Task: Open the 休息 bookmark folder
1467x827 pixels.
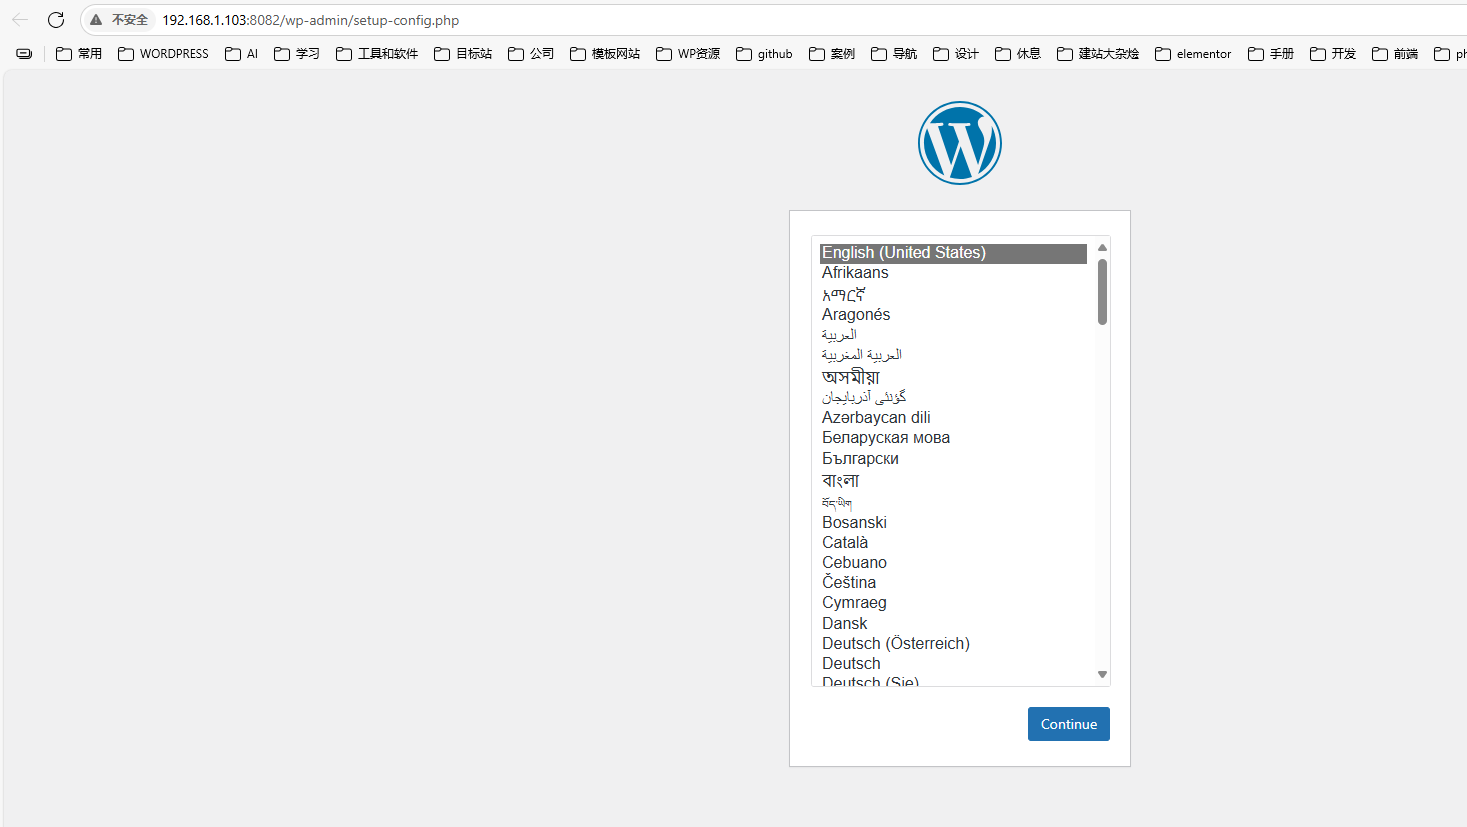Action: tap(1018, 54)
